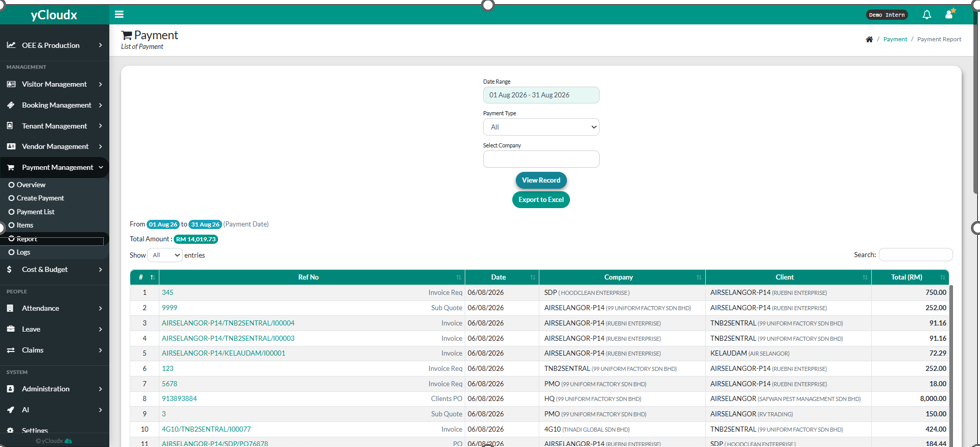Sort by Ref No column arrows
This screenshot has width=980, height=447.
(x=459, y=277)
